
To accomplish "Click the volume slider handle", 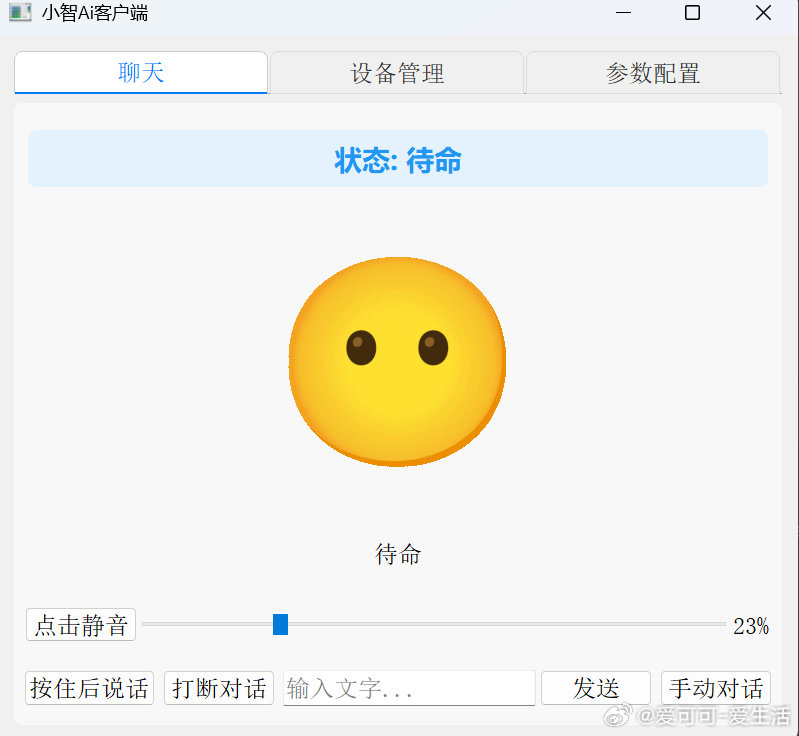I will [x=280, y=624].
